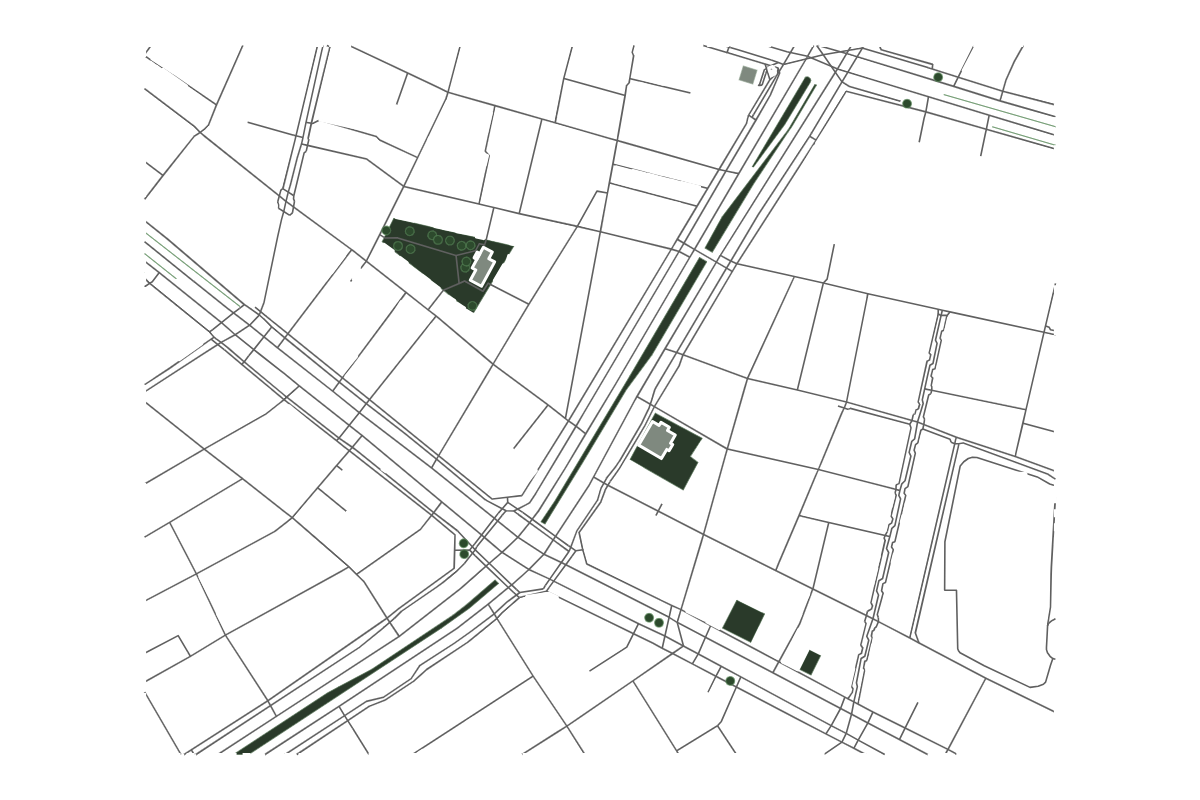Click the small narrow dark green parcel
This screenshot has width=1200, height=800.
click(x=810, y=662)
